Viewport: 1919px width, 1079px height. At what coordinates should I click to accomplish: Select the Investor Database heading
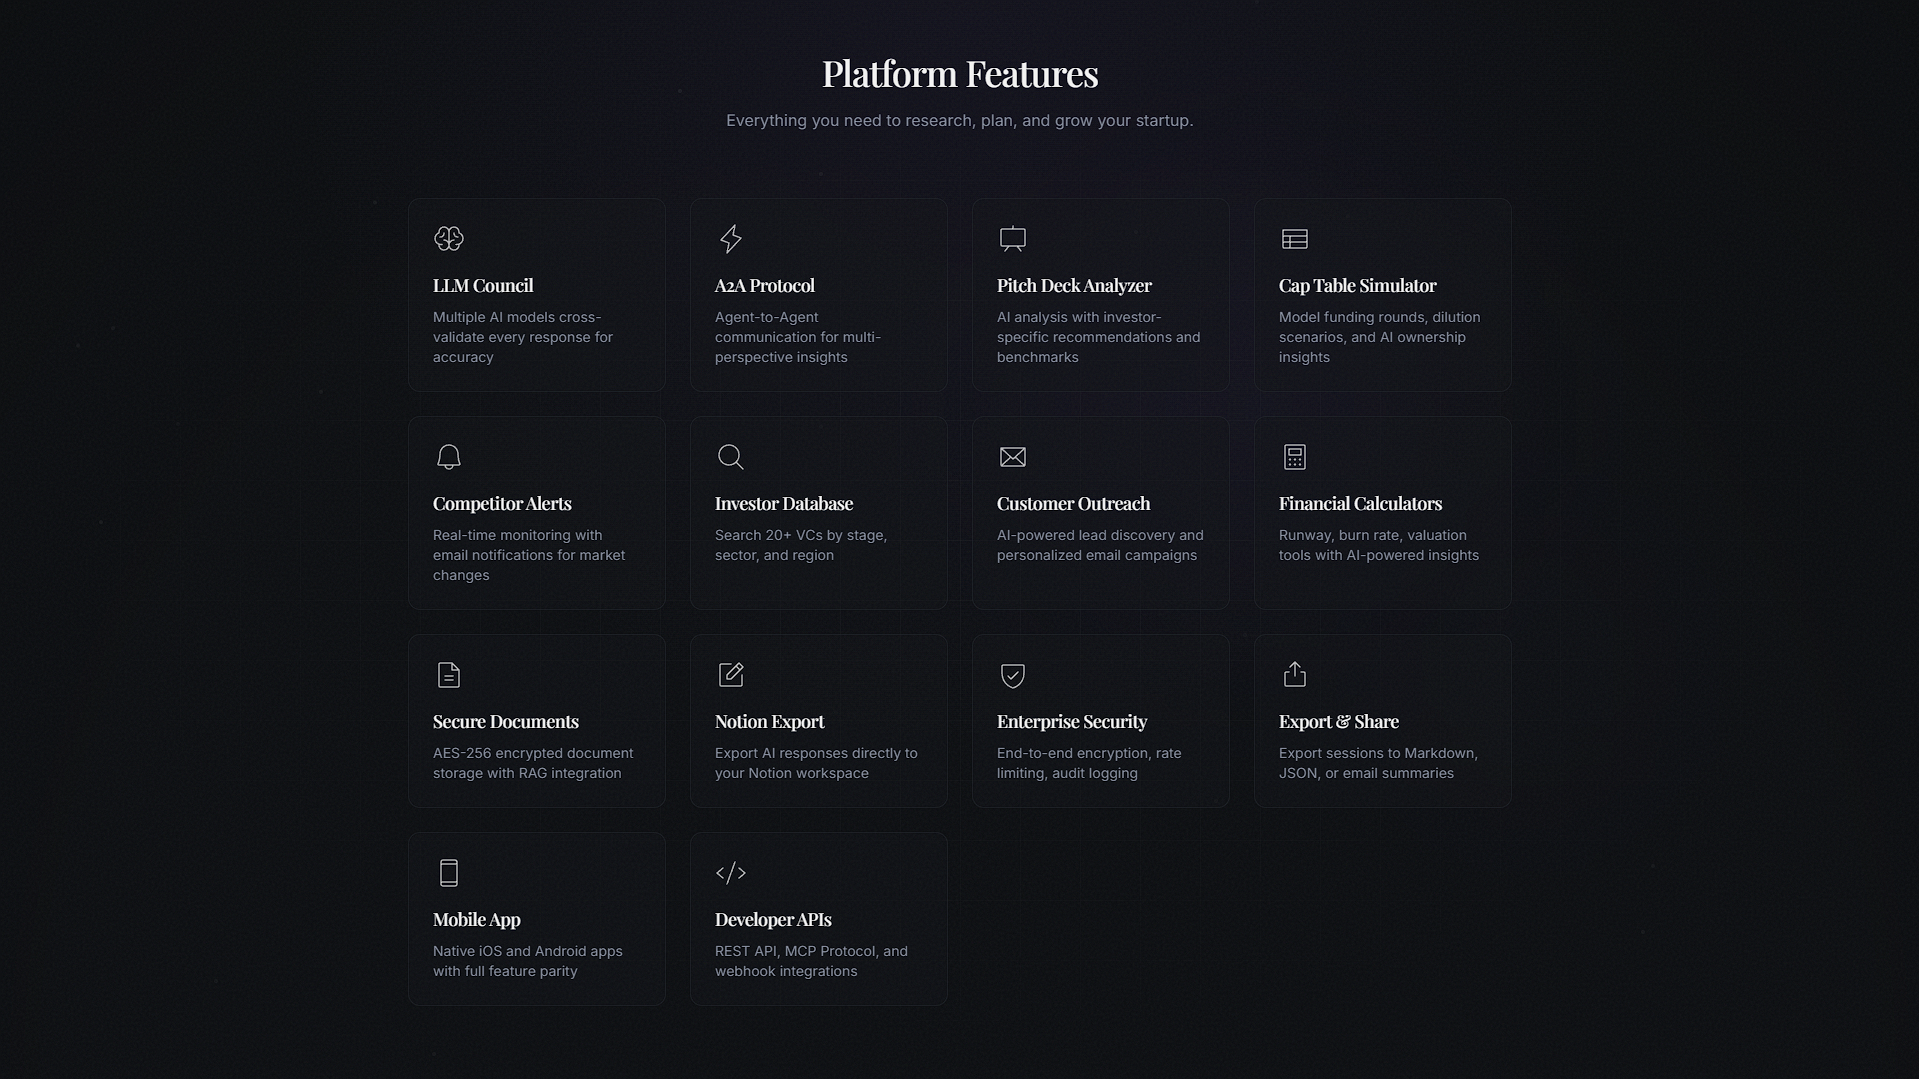(784, 504)
